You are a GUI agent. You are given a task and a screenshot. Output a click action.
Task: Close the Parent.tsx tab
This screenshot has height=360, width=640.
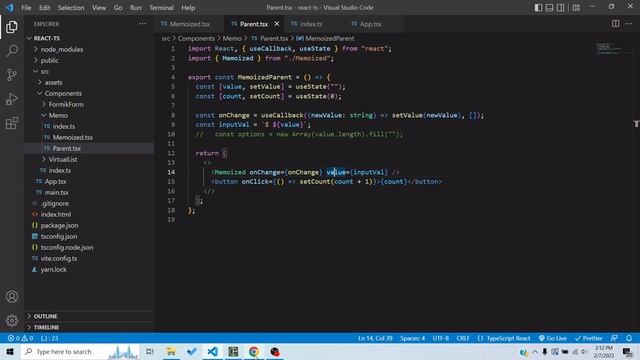coord(277,24)
